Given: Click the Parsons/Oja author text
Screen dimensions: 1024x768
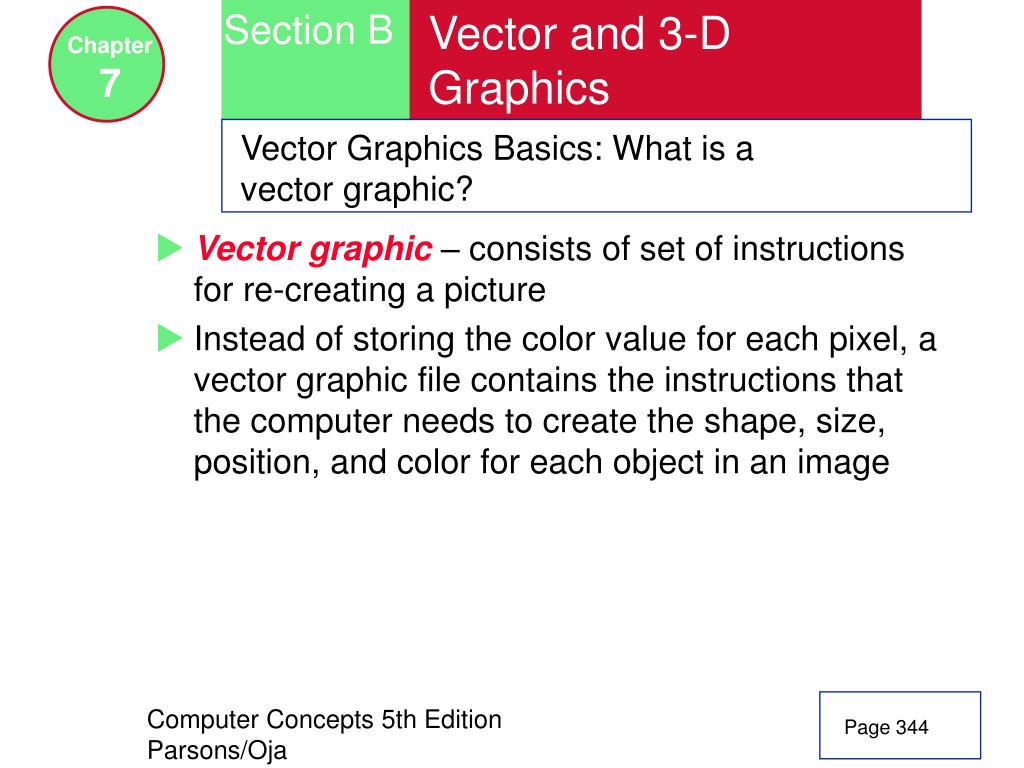Looking at the screenshot, I should pos(217,750).
